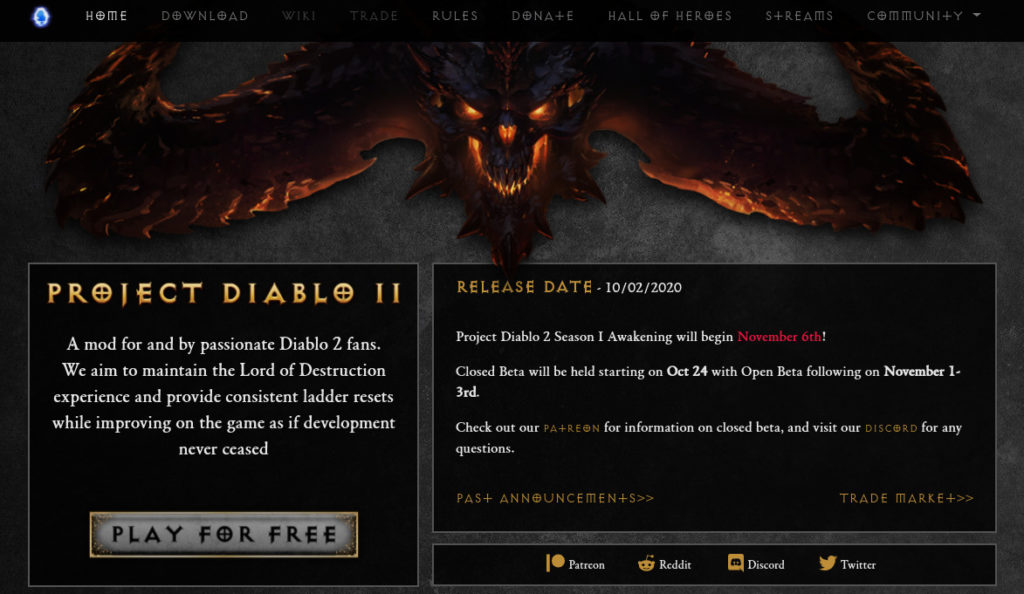Open the Donate page

point(543,16)
